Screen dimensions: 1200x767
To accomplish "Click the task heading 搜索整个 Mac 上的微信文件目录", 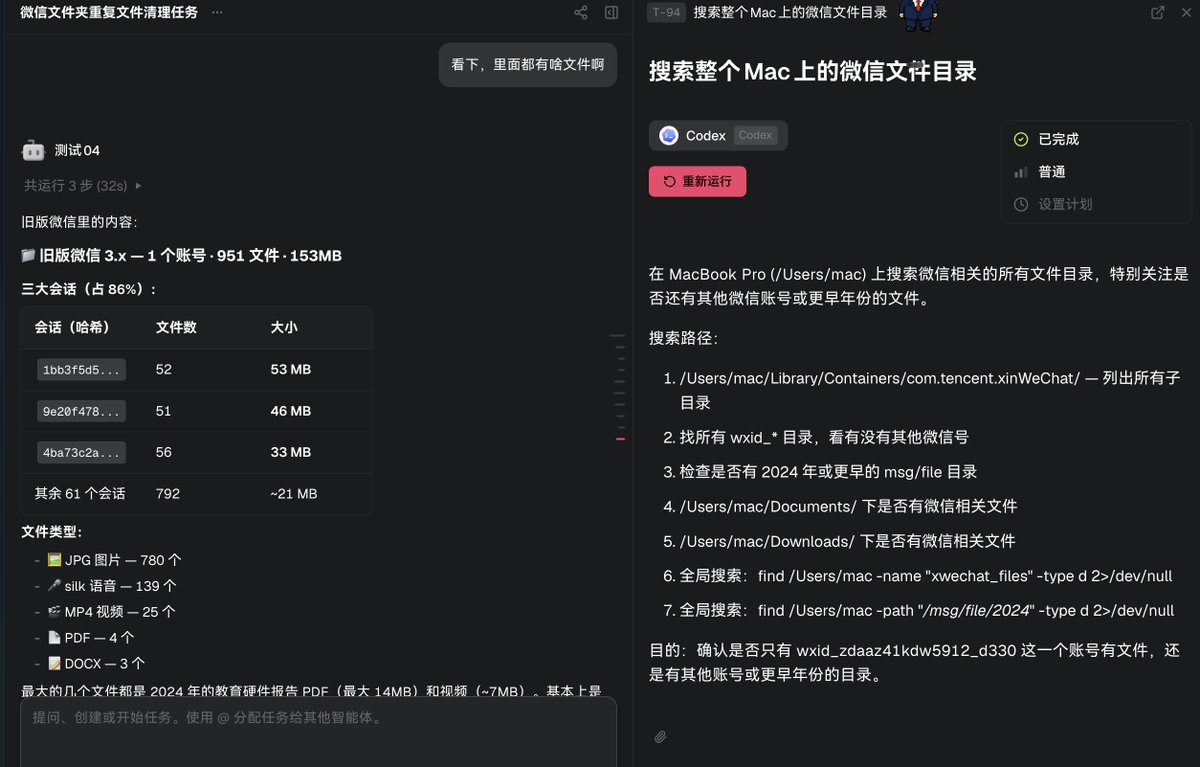I will click(x=812, y=71).
